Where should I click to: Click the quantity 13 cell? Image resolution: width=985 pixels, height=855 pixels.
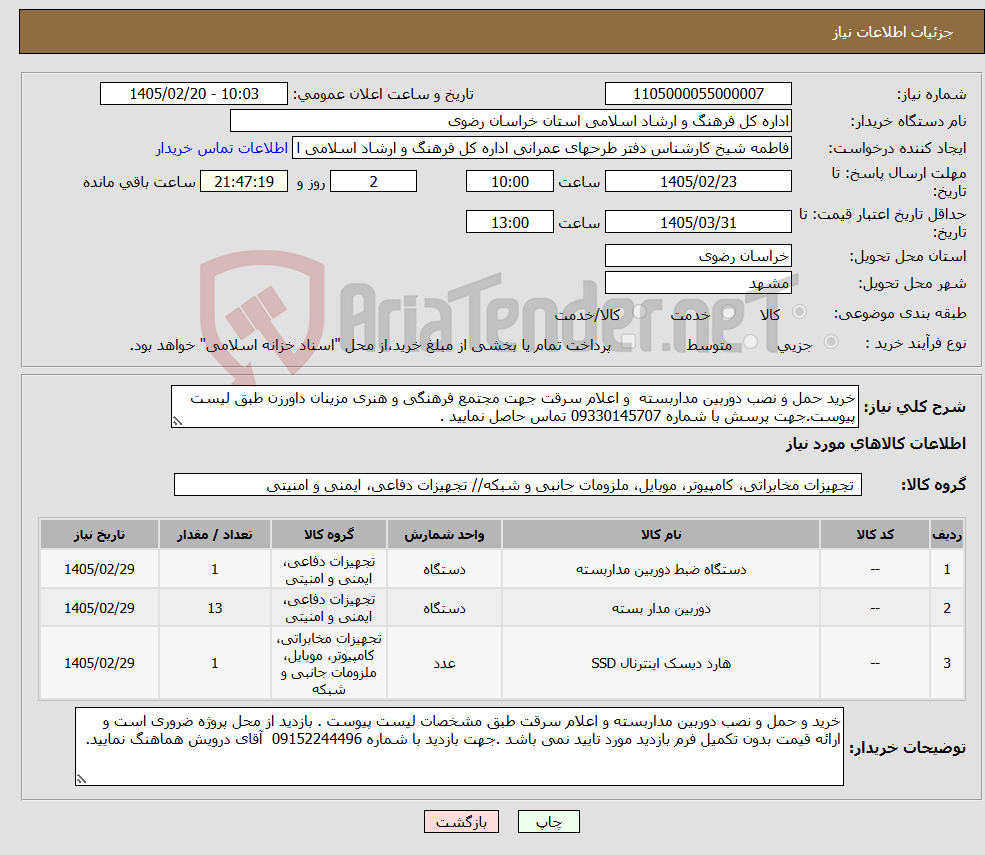pos(215,608)
